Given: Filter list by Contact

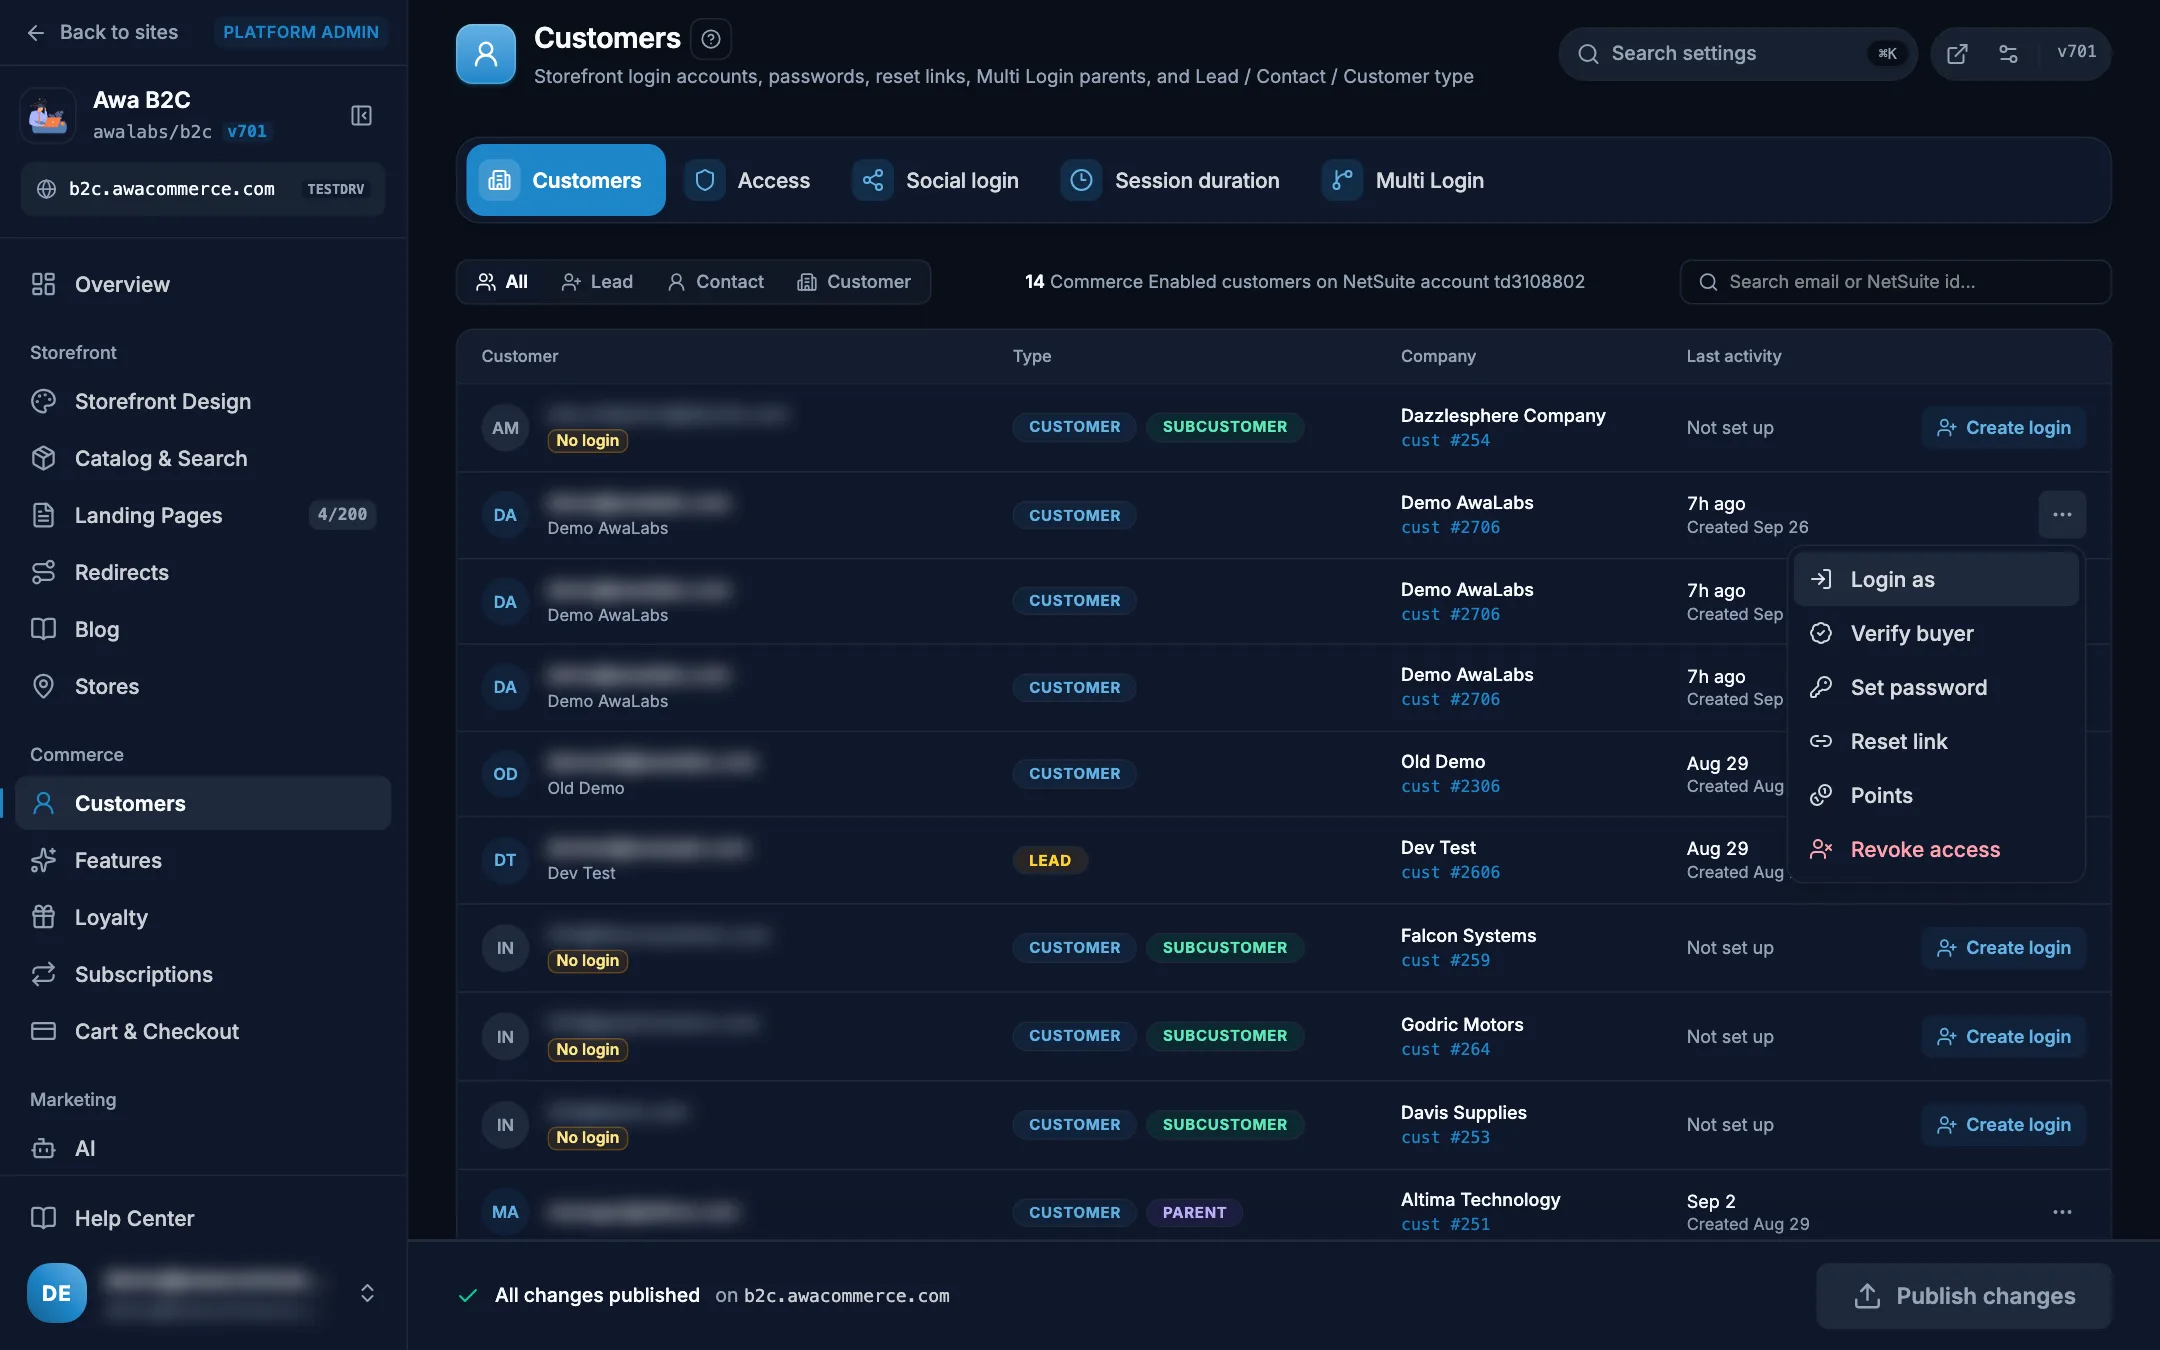Looking at the screenshot, I should click(715, 282).
